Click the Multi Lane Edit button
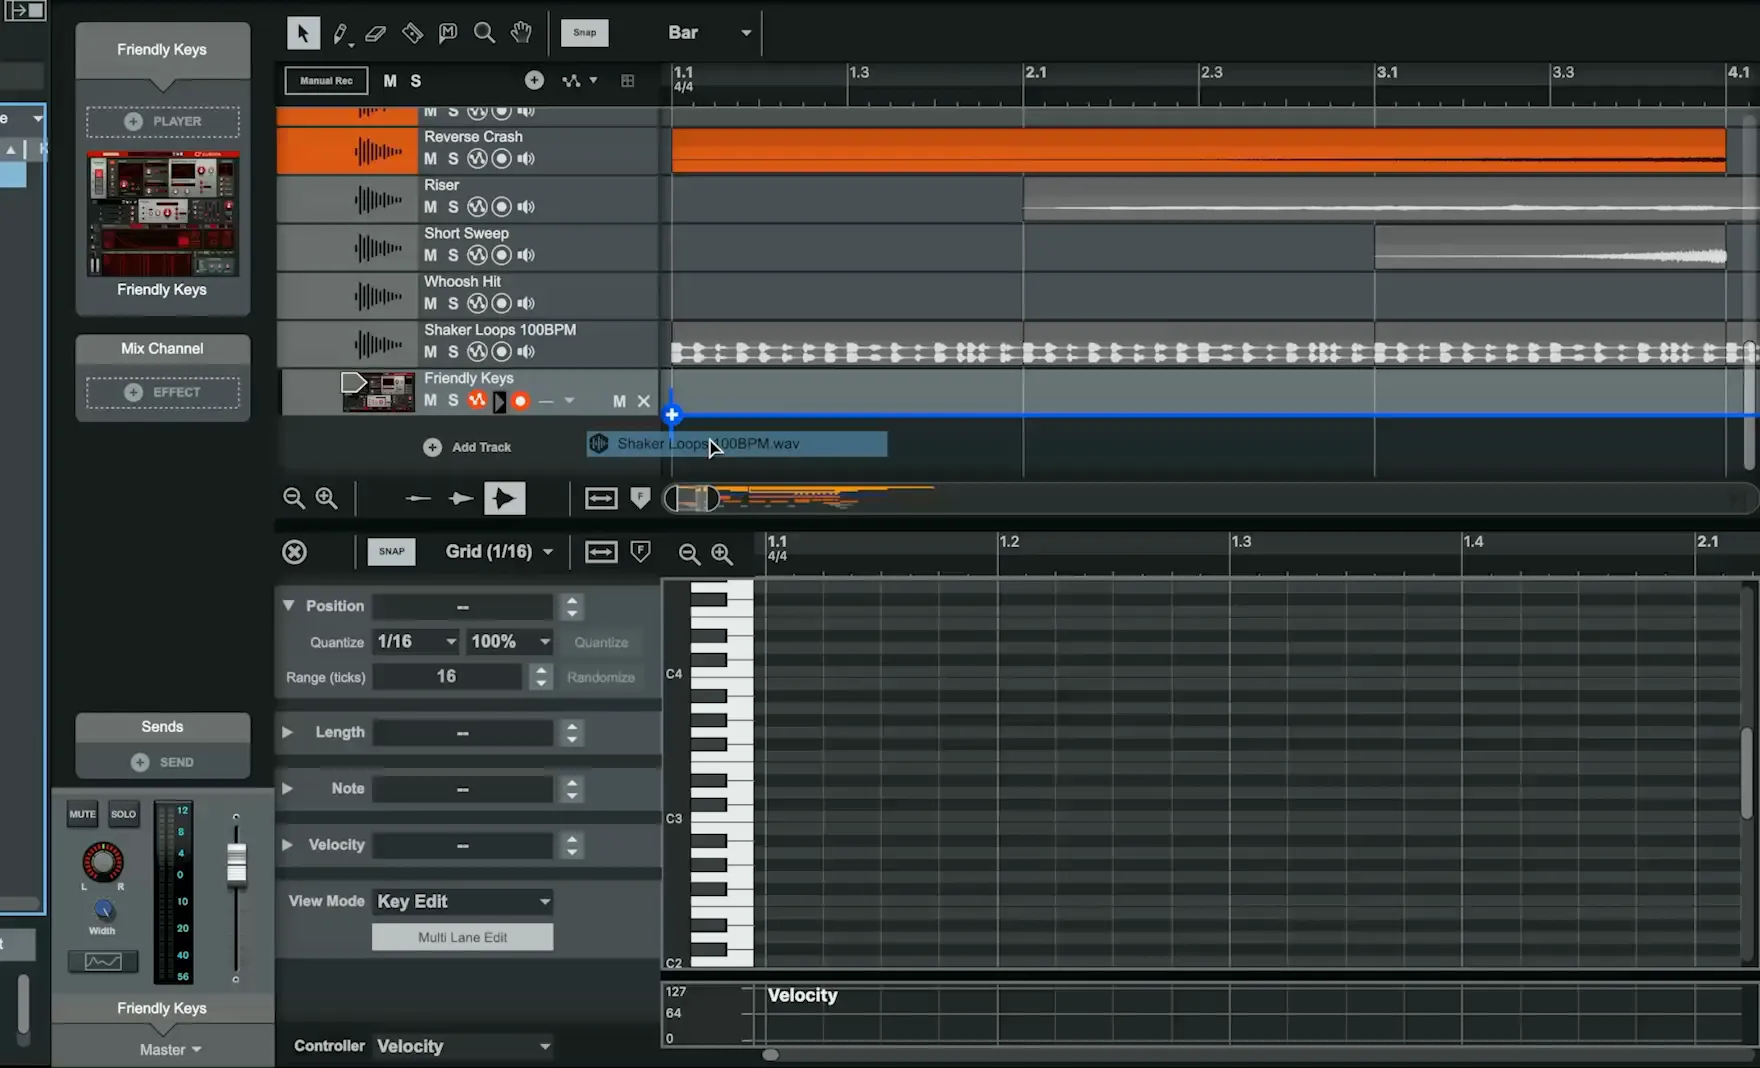Screen dimensions: 1760x1068 tap(462, 937)
